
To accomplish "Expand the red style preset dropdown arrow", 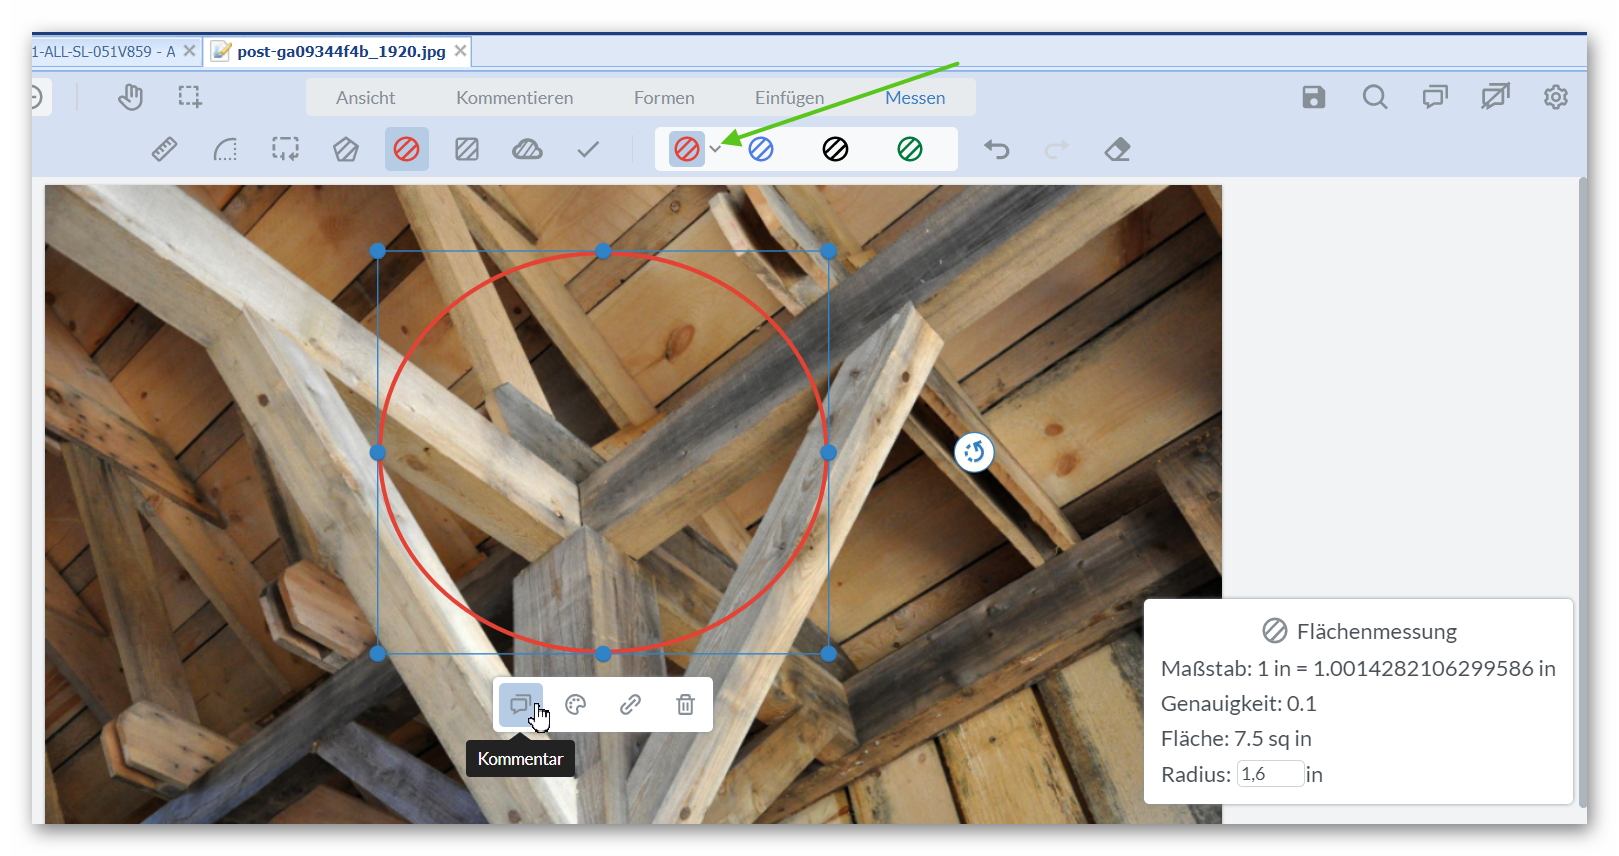I will click(x=715, y=149).
